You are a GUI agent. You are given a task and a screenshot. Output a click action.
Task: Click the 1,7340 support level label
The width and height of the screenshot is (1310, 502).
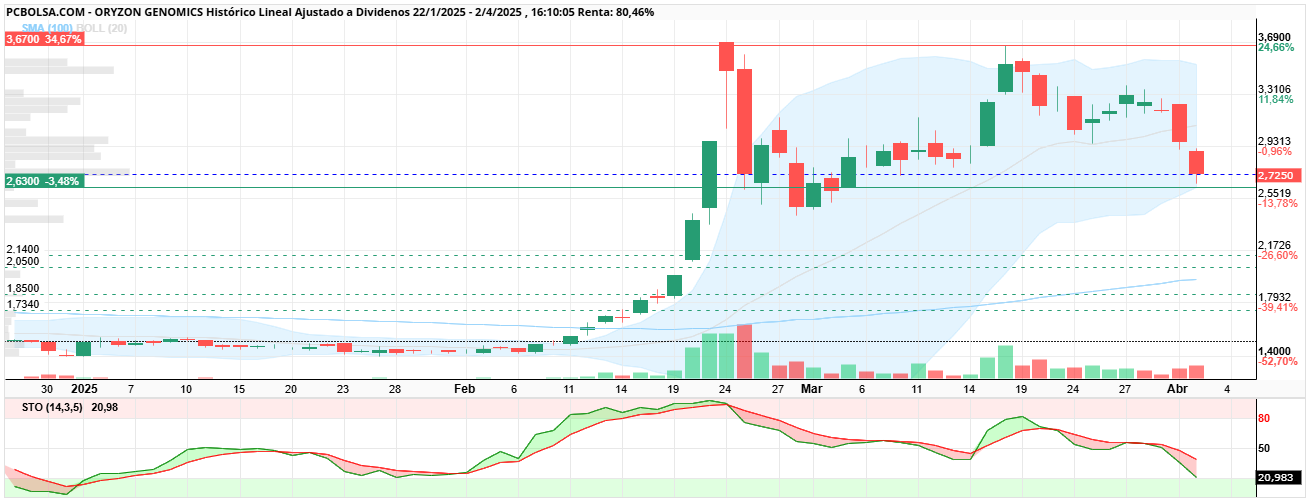[x=22, y=304]
